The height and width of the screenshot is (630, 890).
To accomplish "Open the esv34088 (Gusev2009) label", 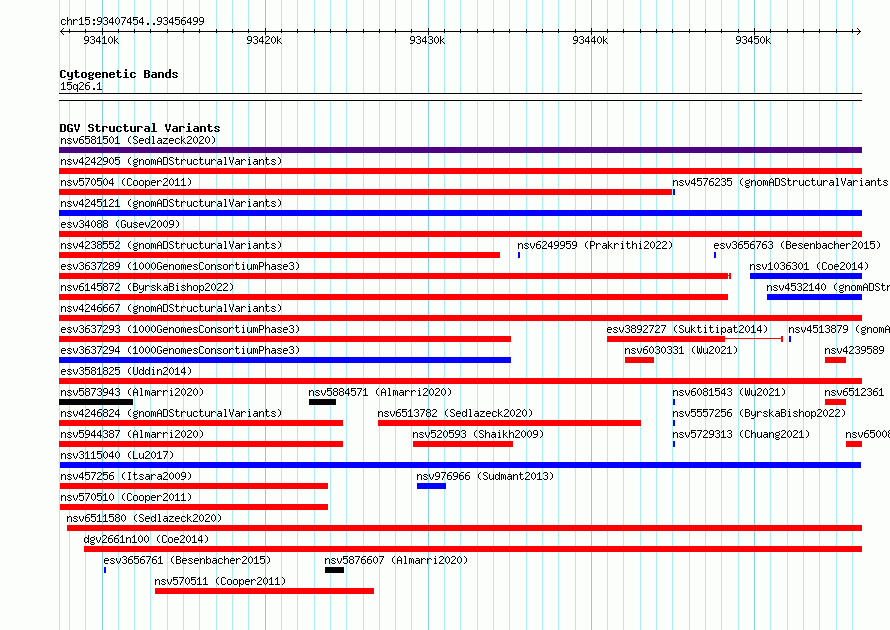I will point(120,224).
